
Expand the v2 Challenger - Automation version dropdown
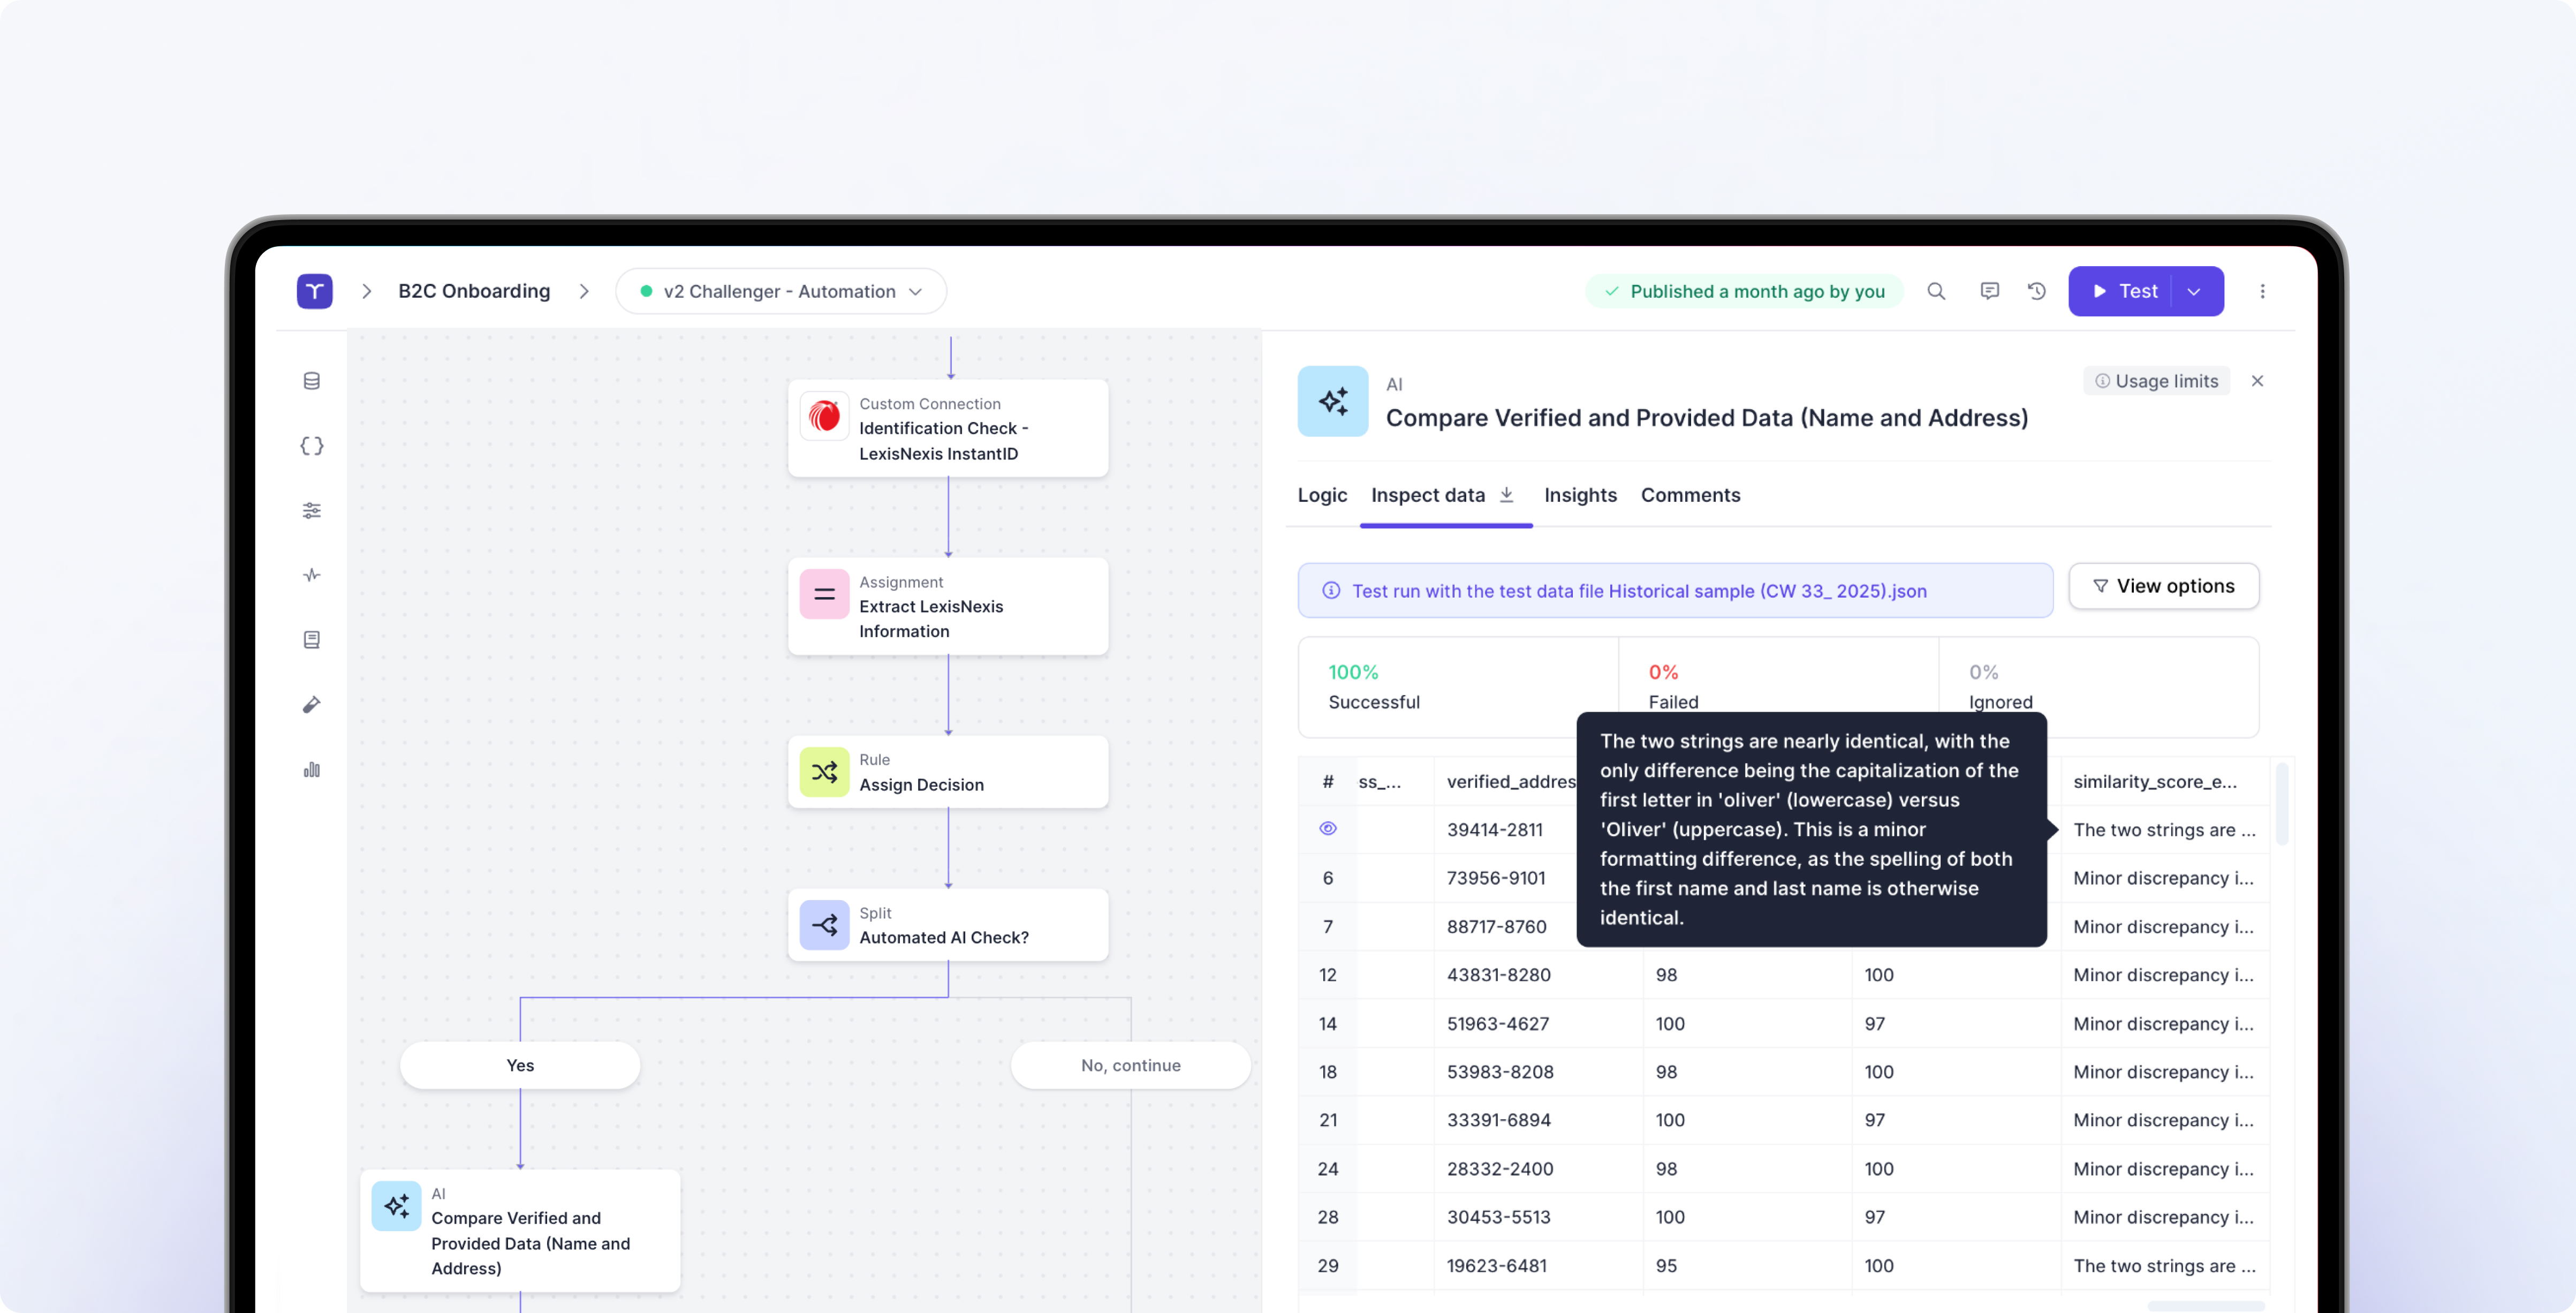pos(781,291)
